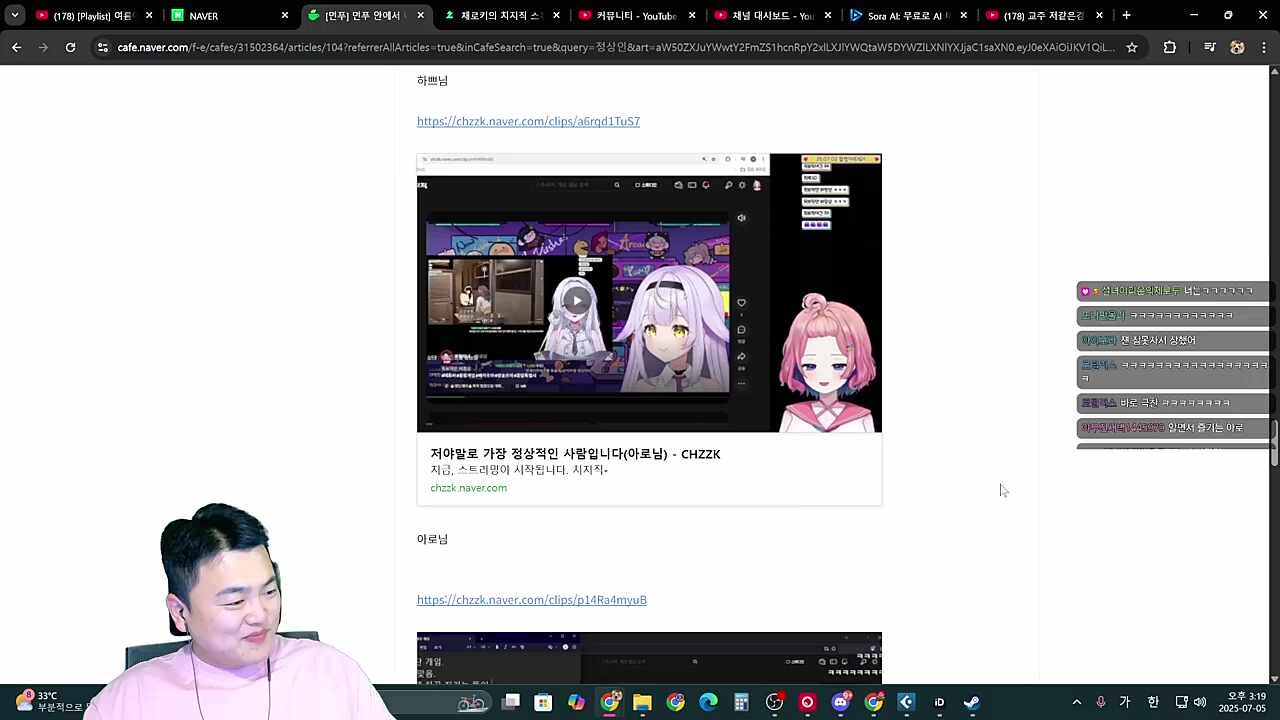Open the first clip preview thumbnail

(x=649, y=293)
